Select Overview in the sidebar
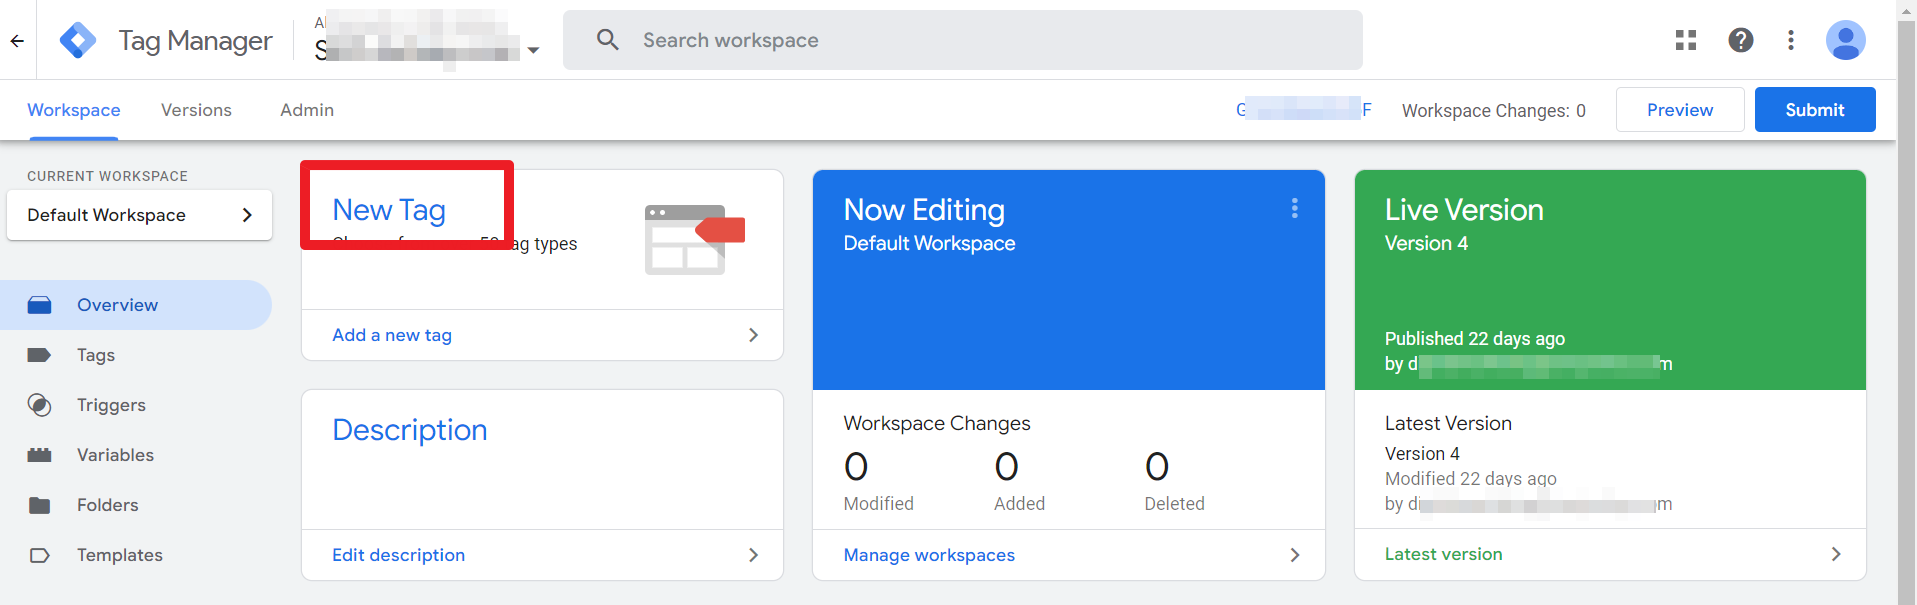1917x605 pixels. [136, 305]
